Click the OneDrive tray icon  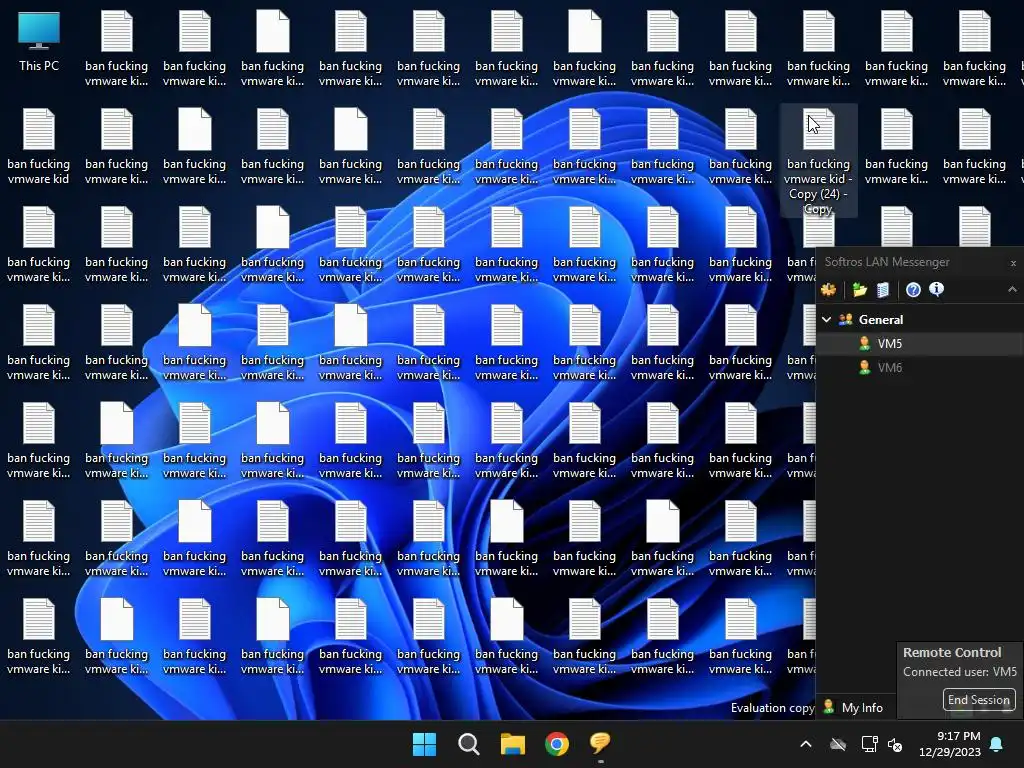coord(838,744)
